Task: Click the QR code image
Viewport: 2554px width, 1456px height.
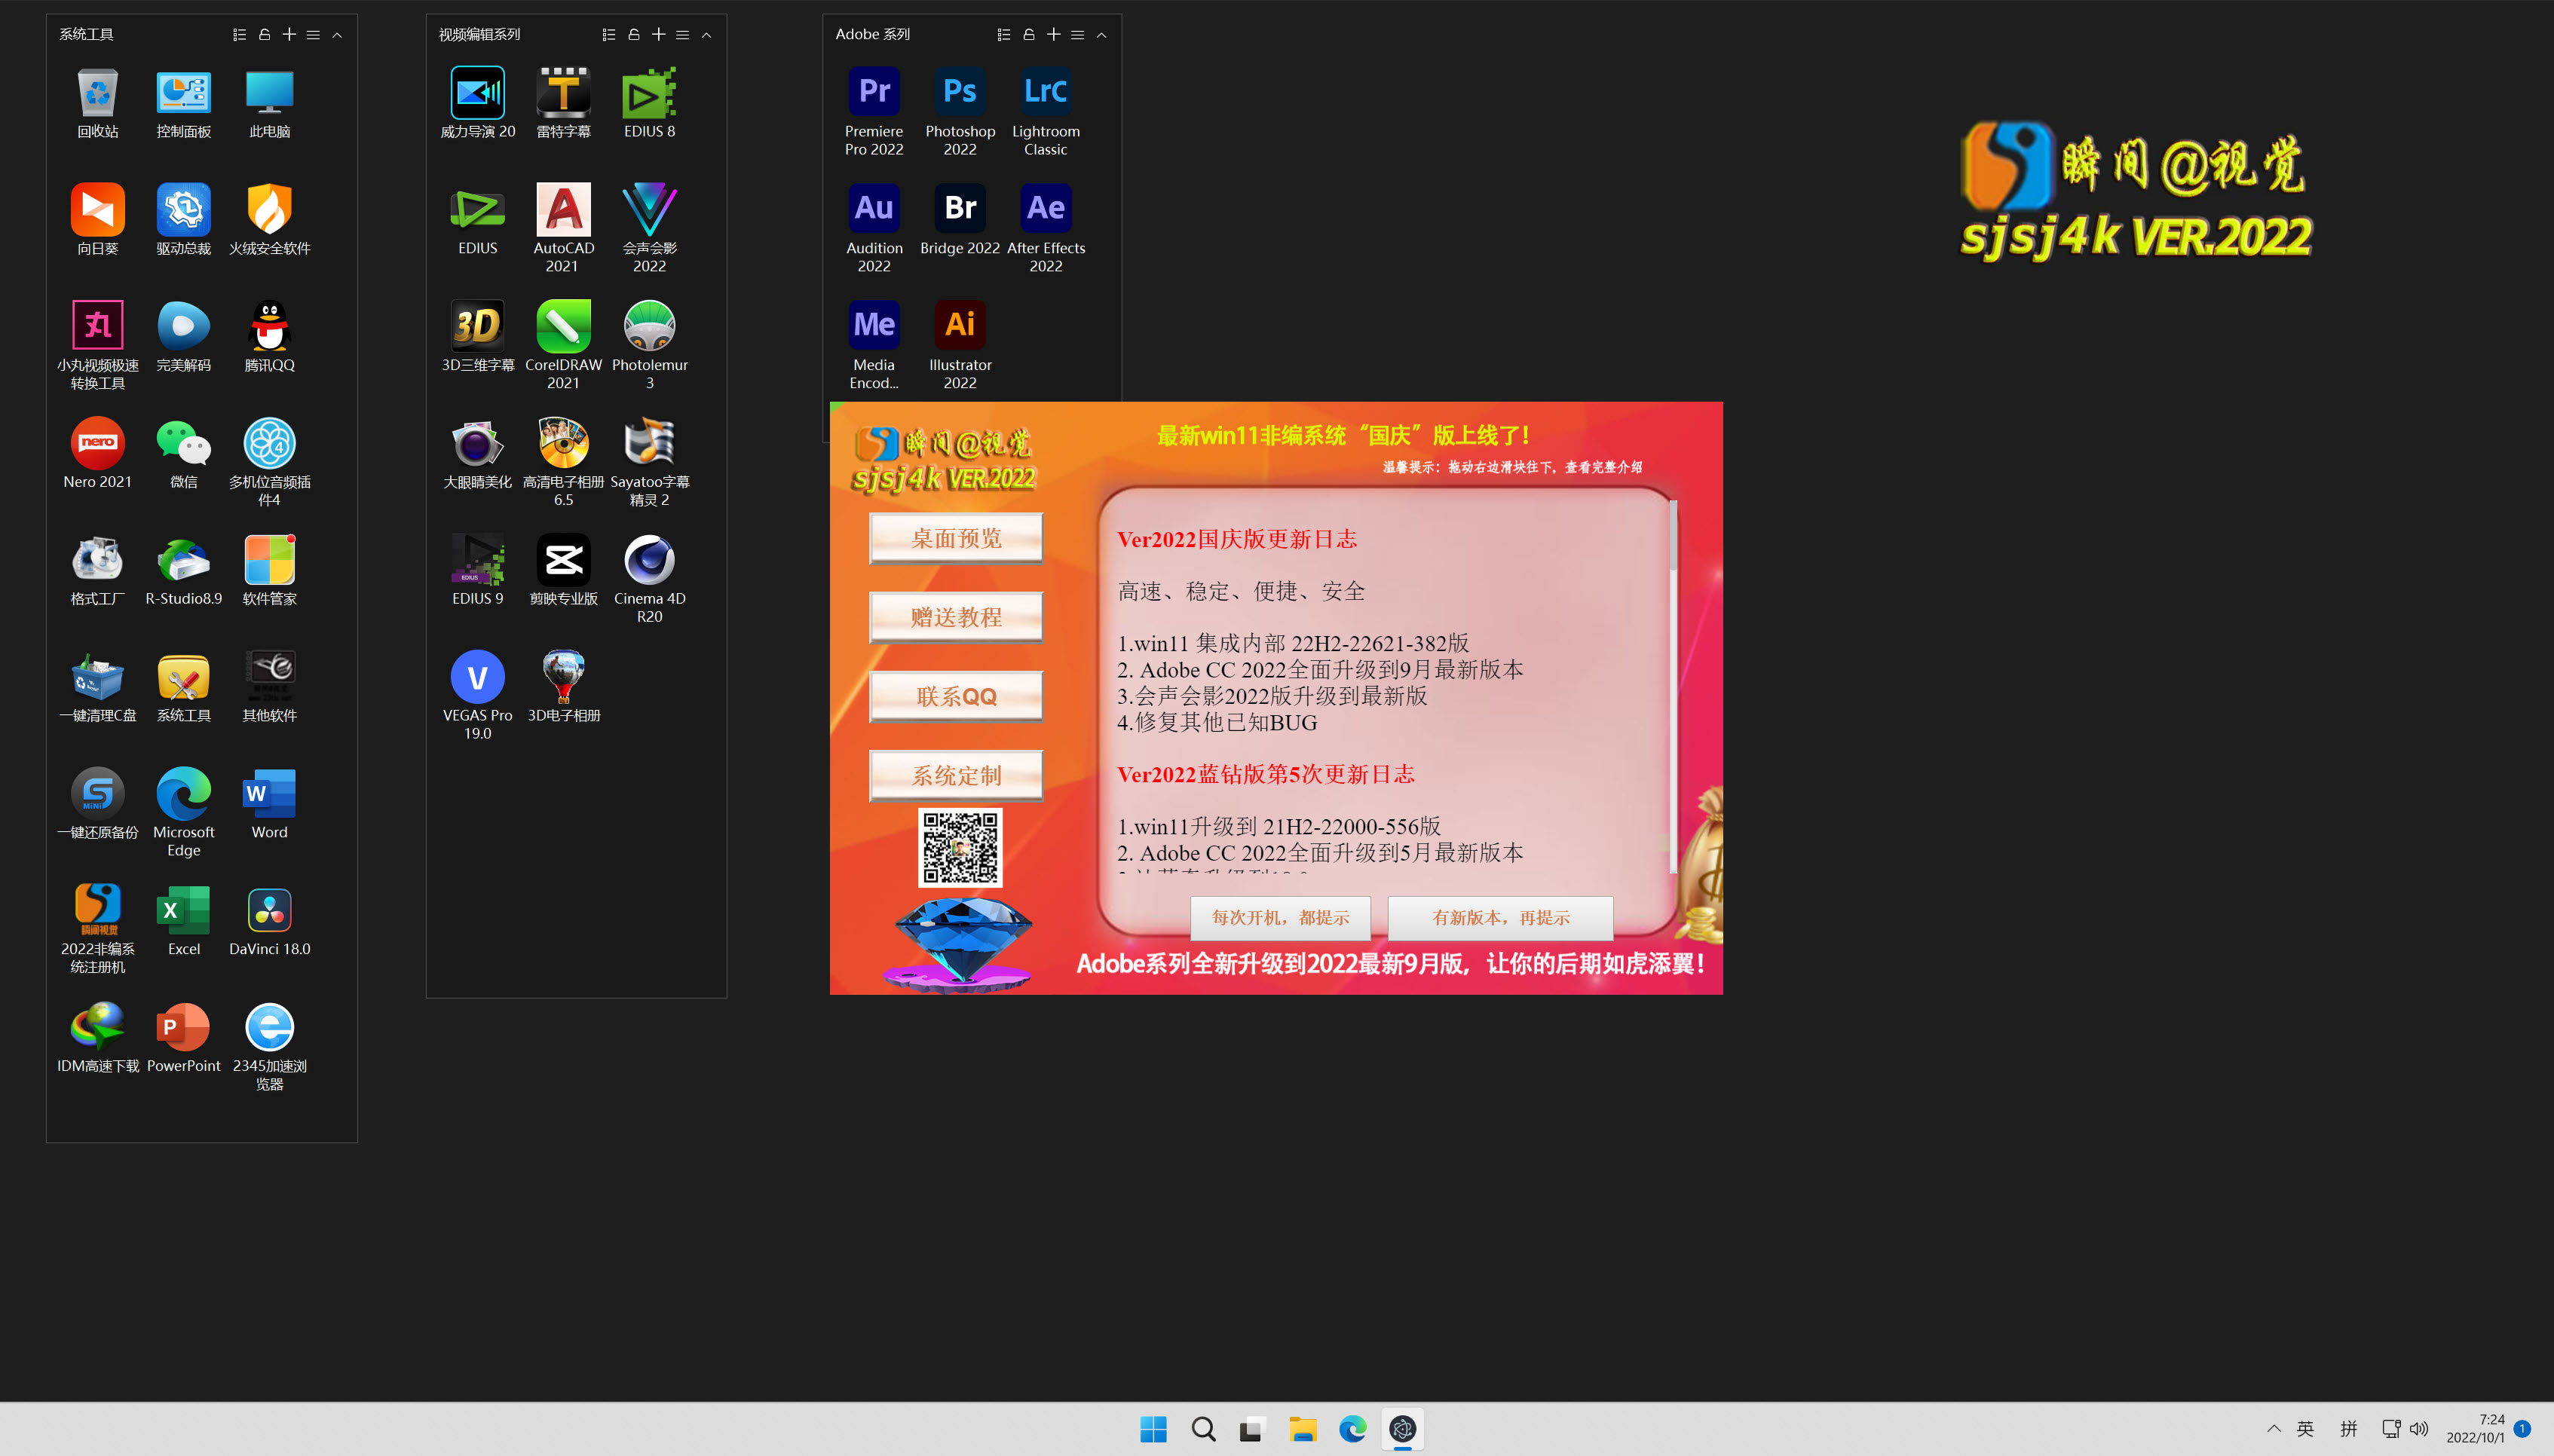Action: click(x=960, y=847)
